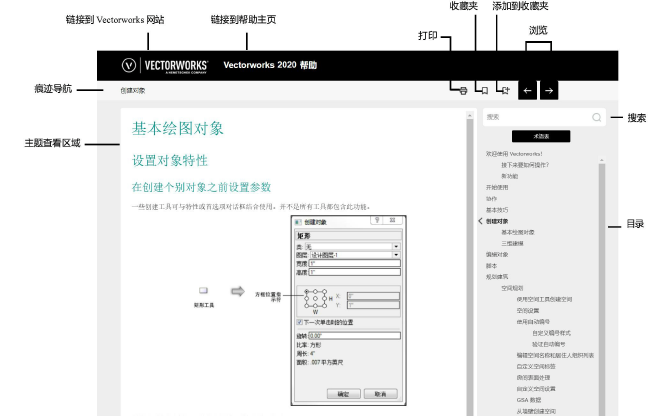Click the magnifier icon in search box
This screenshot has height=417, width=665.
click(597, 118)
